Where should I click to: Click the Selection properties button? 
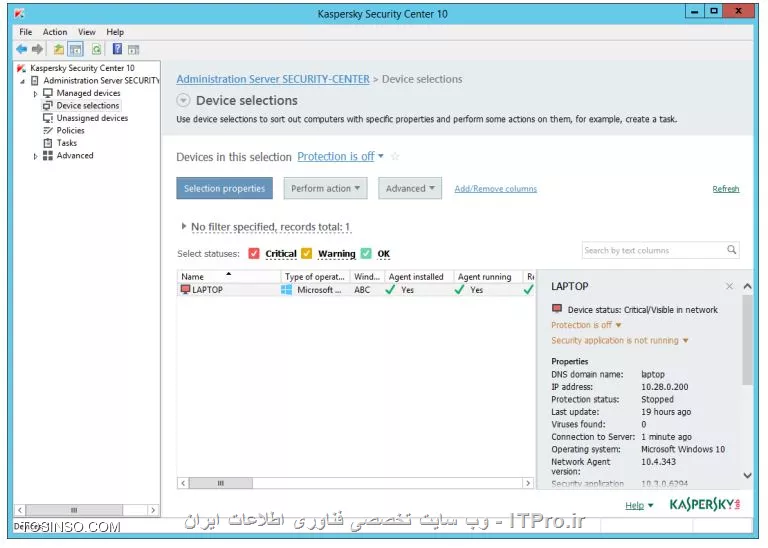point(224,188)
